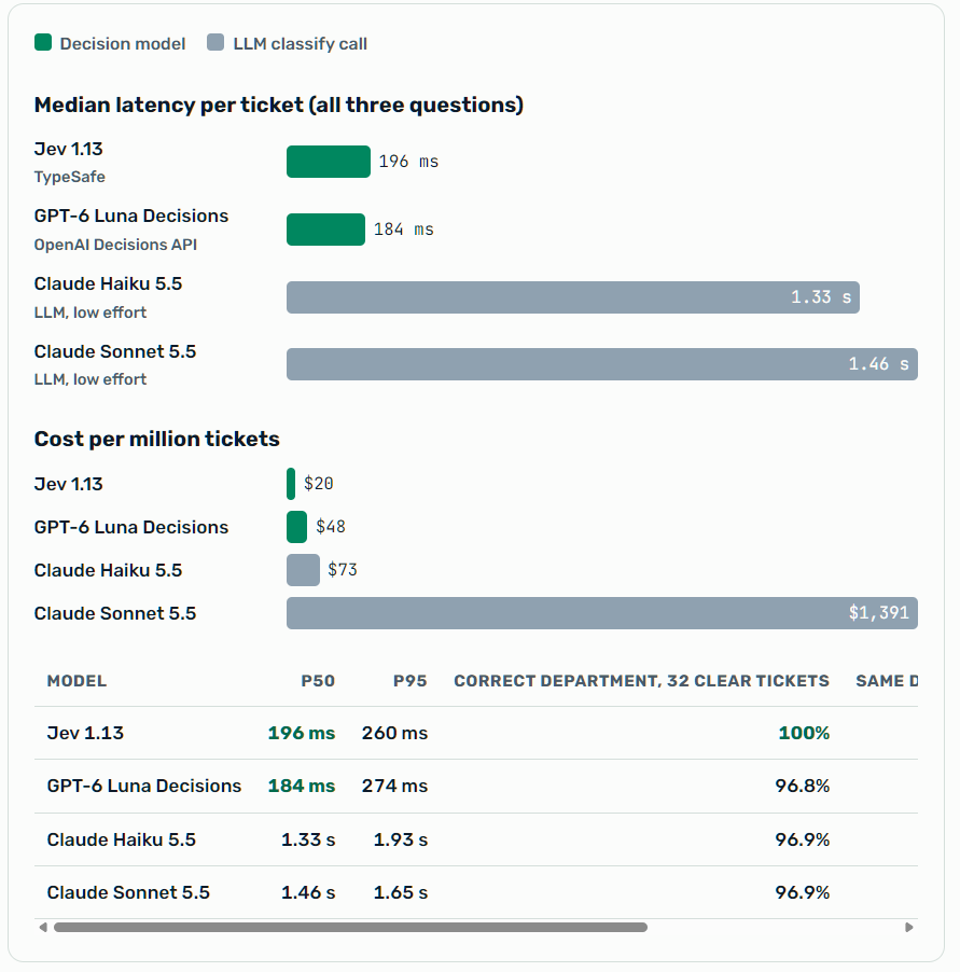Select the LLM classify call legend label
Image resolution: width=960 pixels, height=972 pixels.
tap(300, 44)
